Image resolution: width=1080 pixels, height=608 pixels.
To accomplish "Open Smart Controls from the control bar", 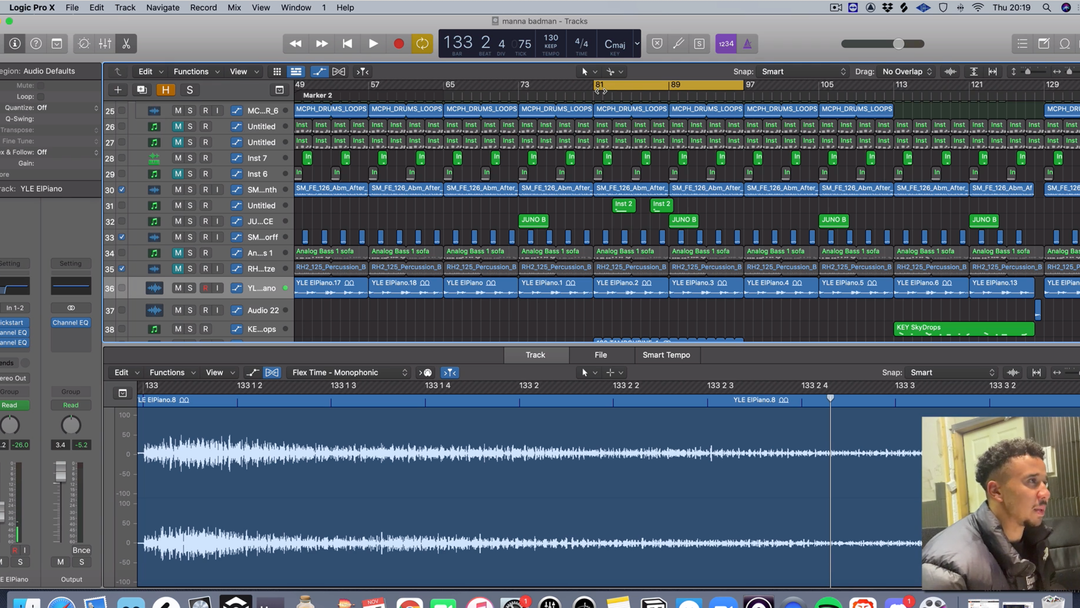I will pyautogui.click(x=83, y=44).
